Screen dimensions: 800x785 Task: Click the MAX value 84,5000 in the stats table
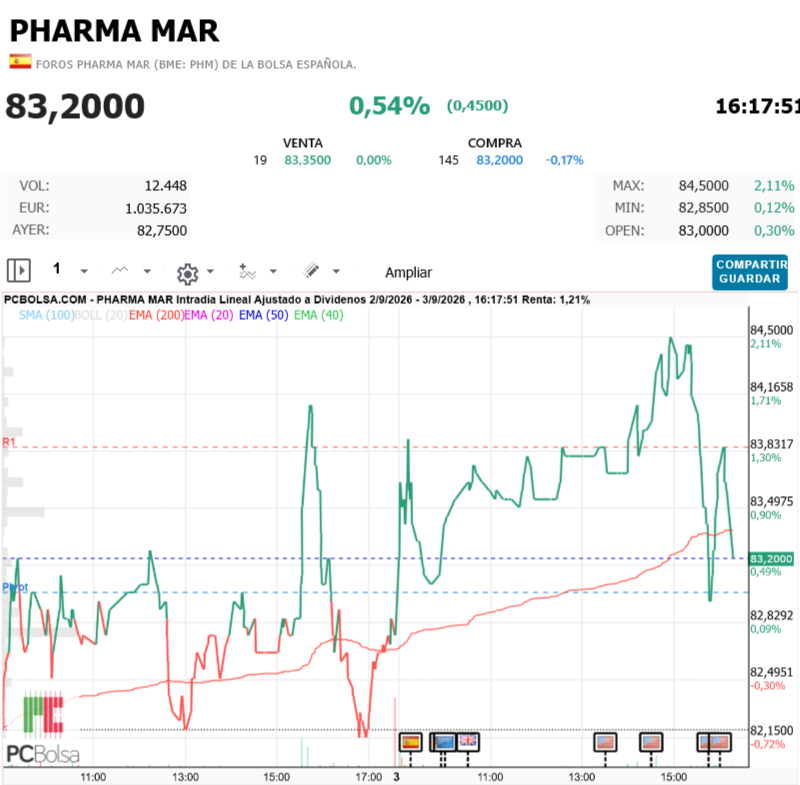pyautogui.click(x=704, y=186)
